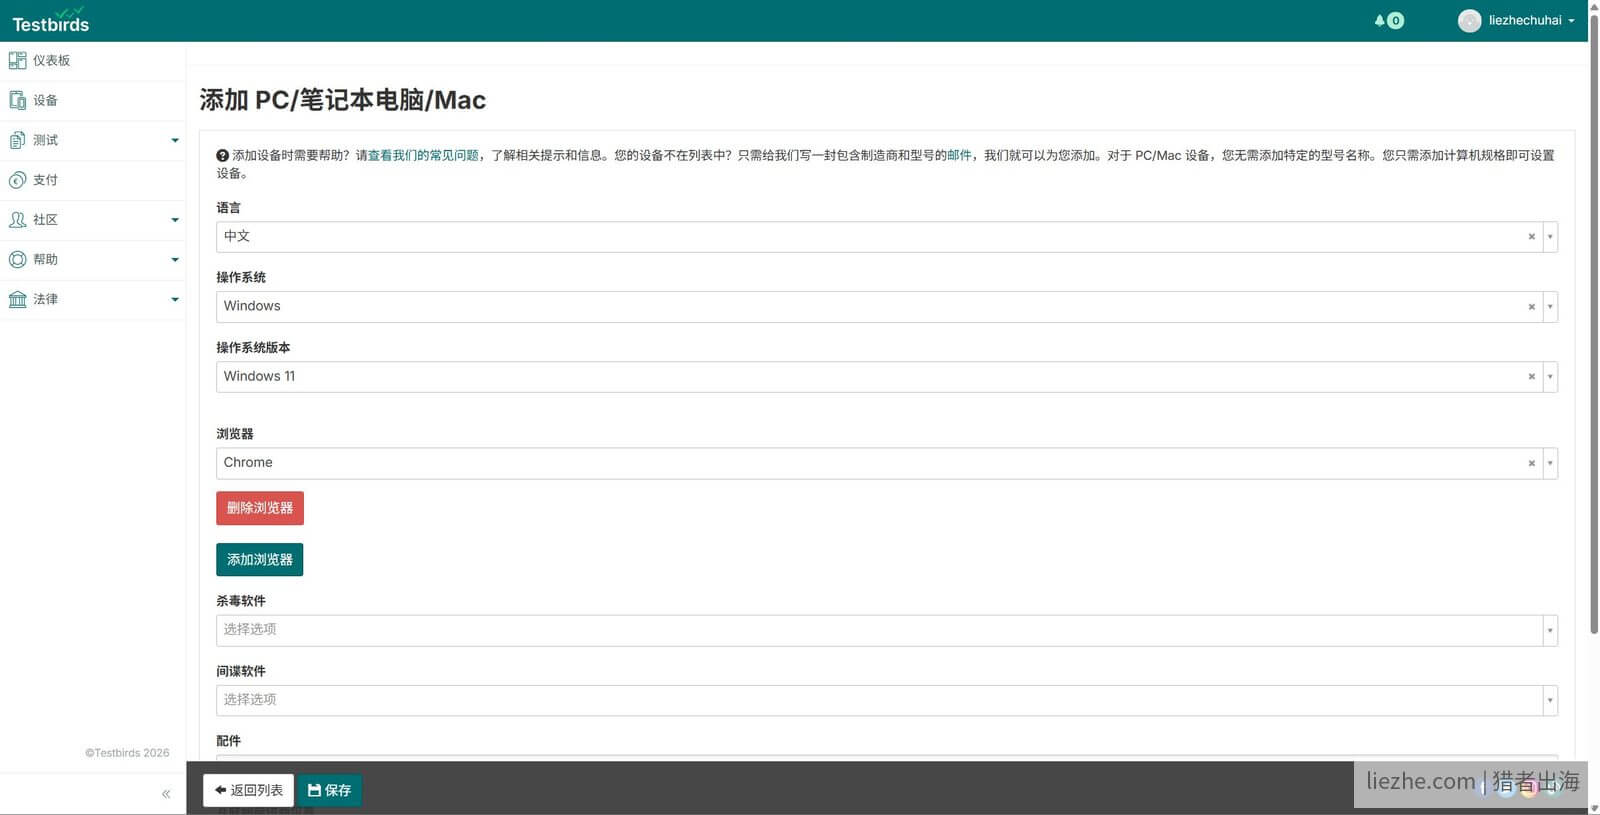Screen dimensions: 1600x815
Task: Click the notification count badge 0
Action: 1396,20
